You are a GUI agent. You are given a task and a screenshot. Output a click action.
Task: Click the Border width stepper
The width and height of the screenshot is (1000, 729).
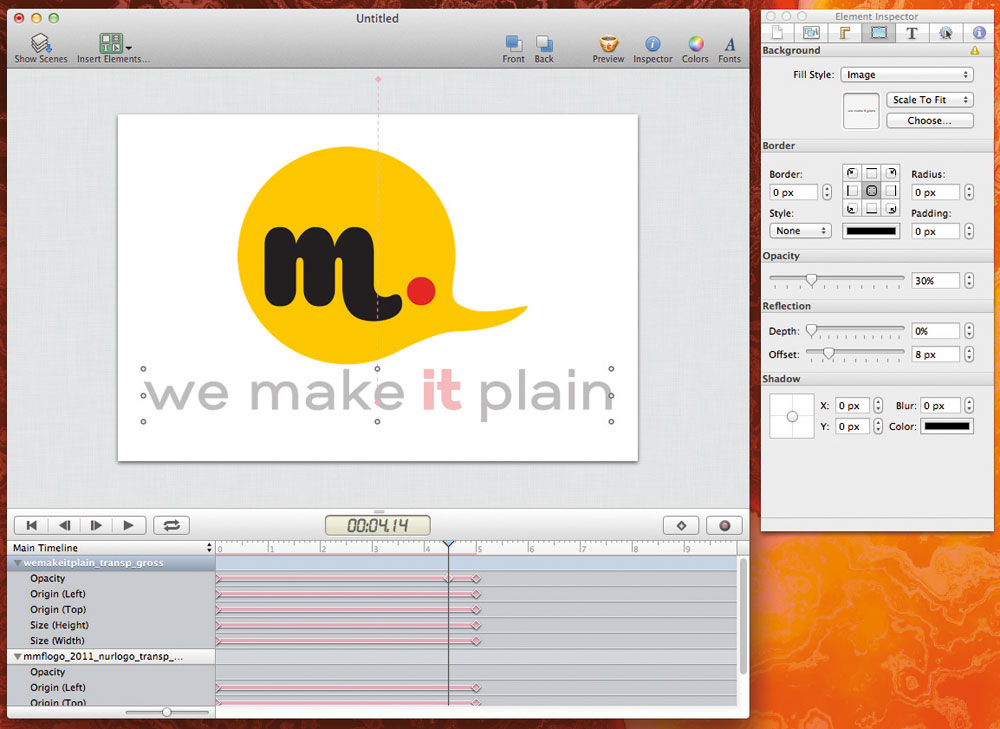click(x=827, y=192)
